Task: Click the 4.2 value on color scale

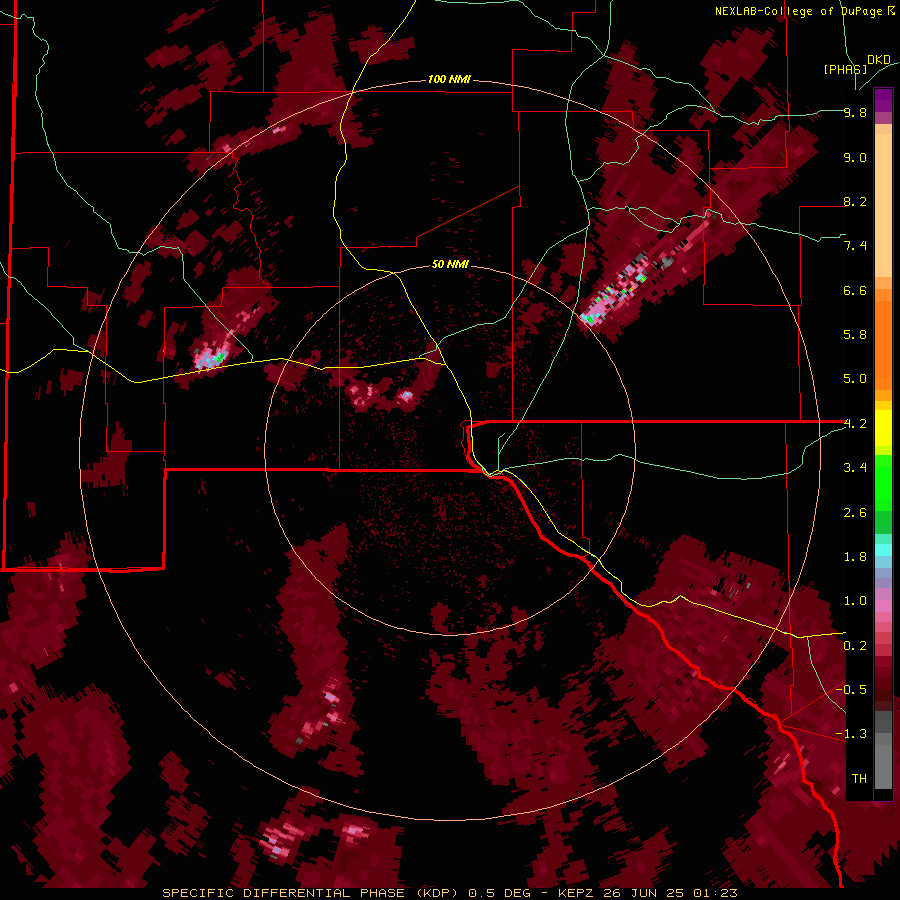Action: pyautogui.click(x=855, y=424)
